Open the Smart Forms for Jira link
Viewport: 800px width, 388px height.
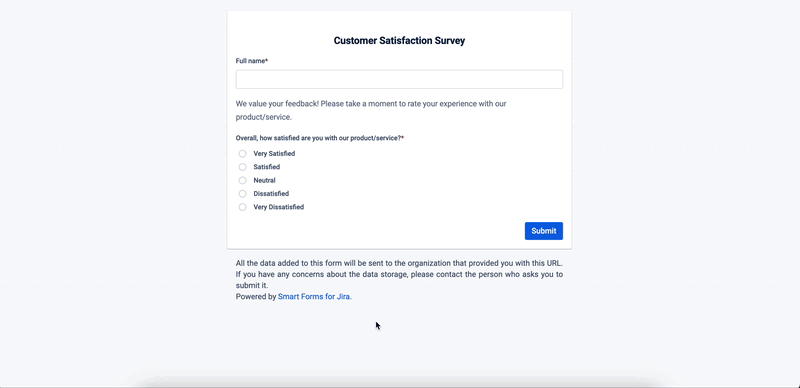click(314, 296)
